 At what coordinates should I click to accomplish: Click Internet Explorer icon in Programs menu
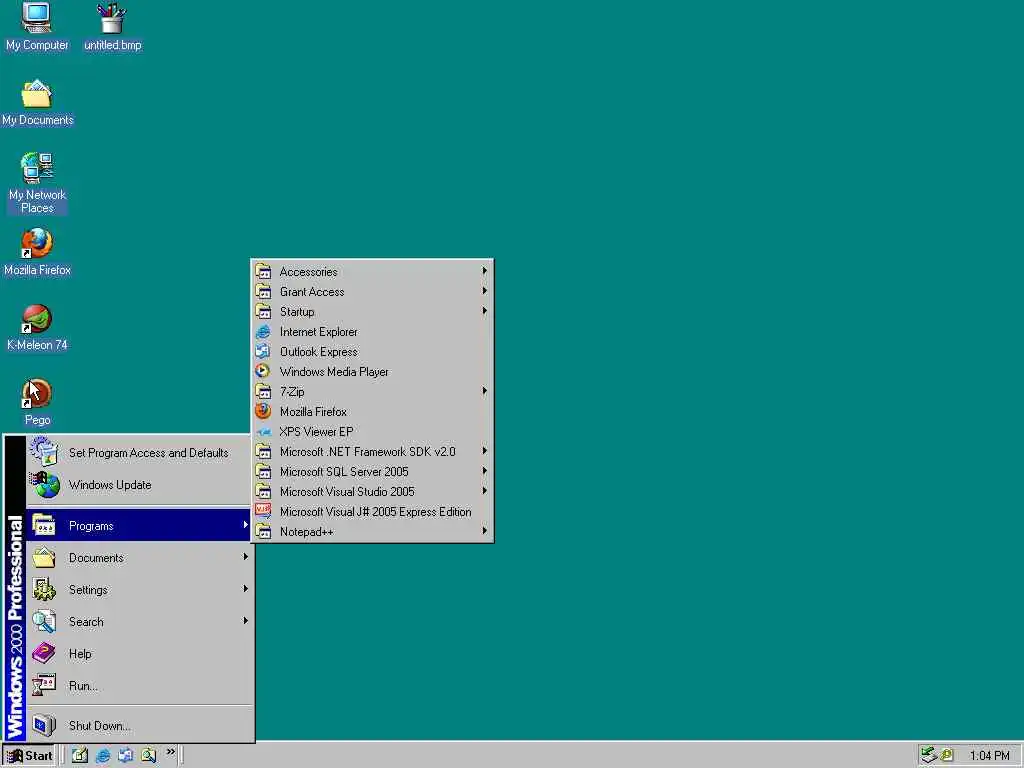(x=263, y=332)
